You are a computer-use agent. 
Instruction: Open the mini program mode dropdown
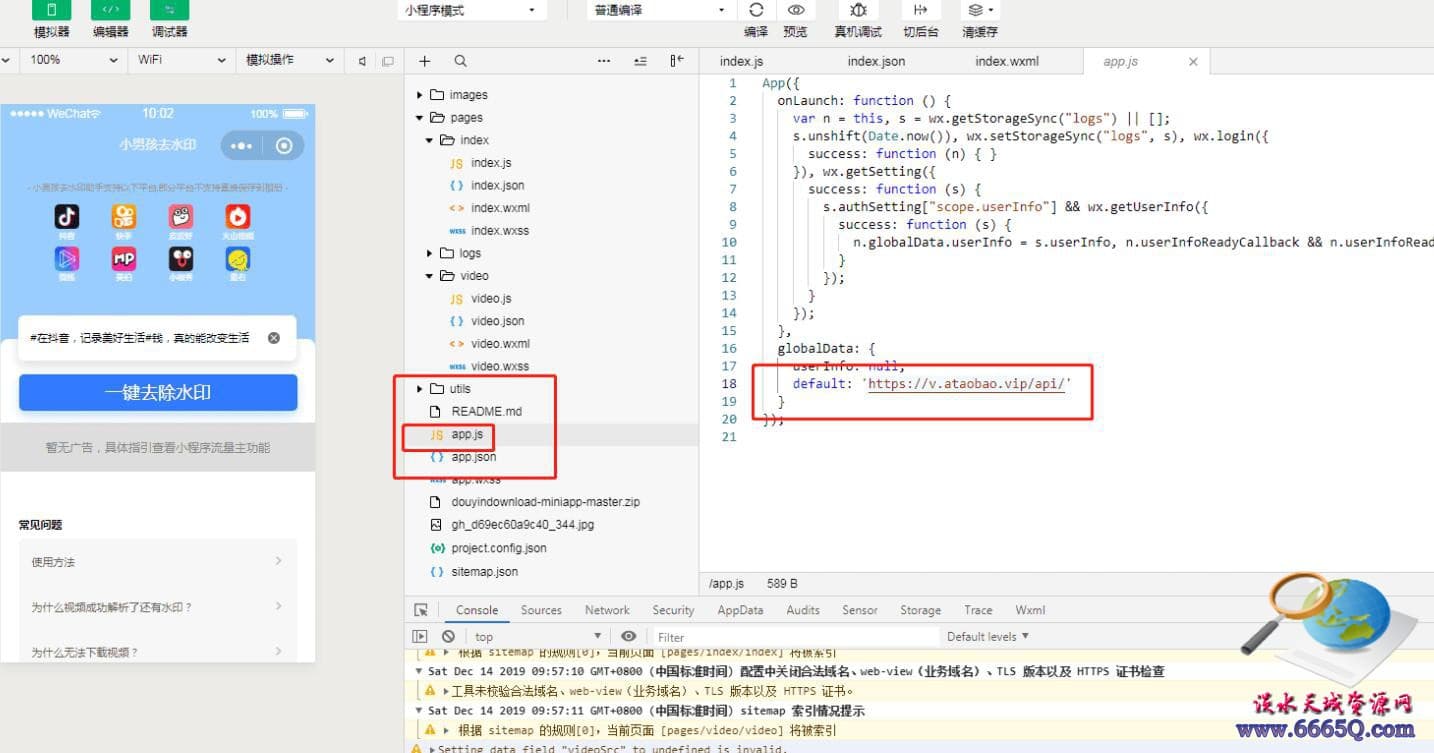coord(471,10)
